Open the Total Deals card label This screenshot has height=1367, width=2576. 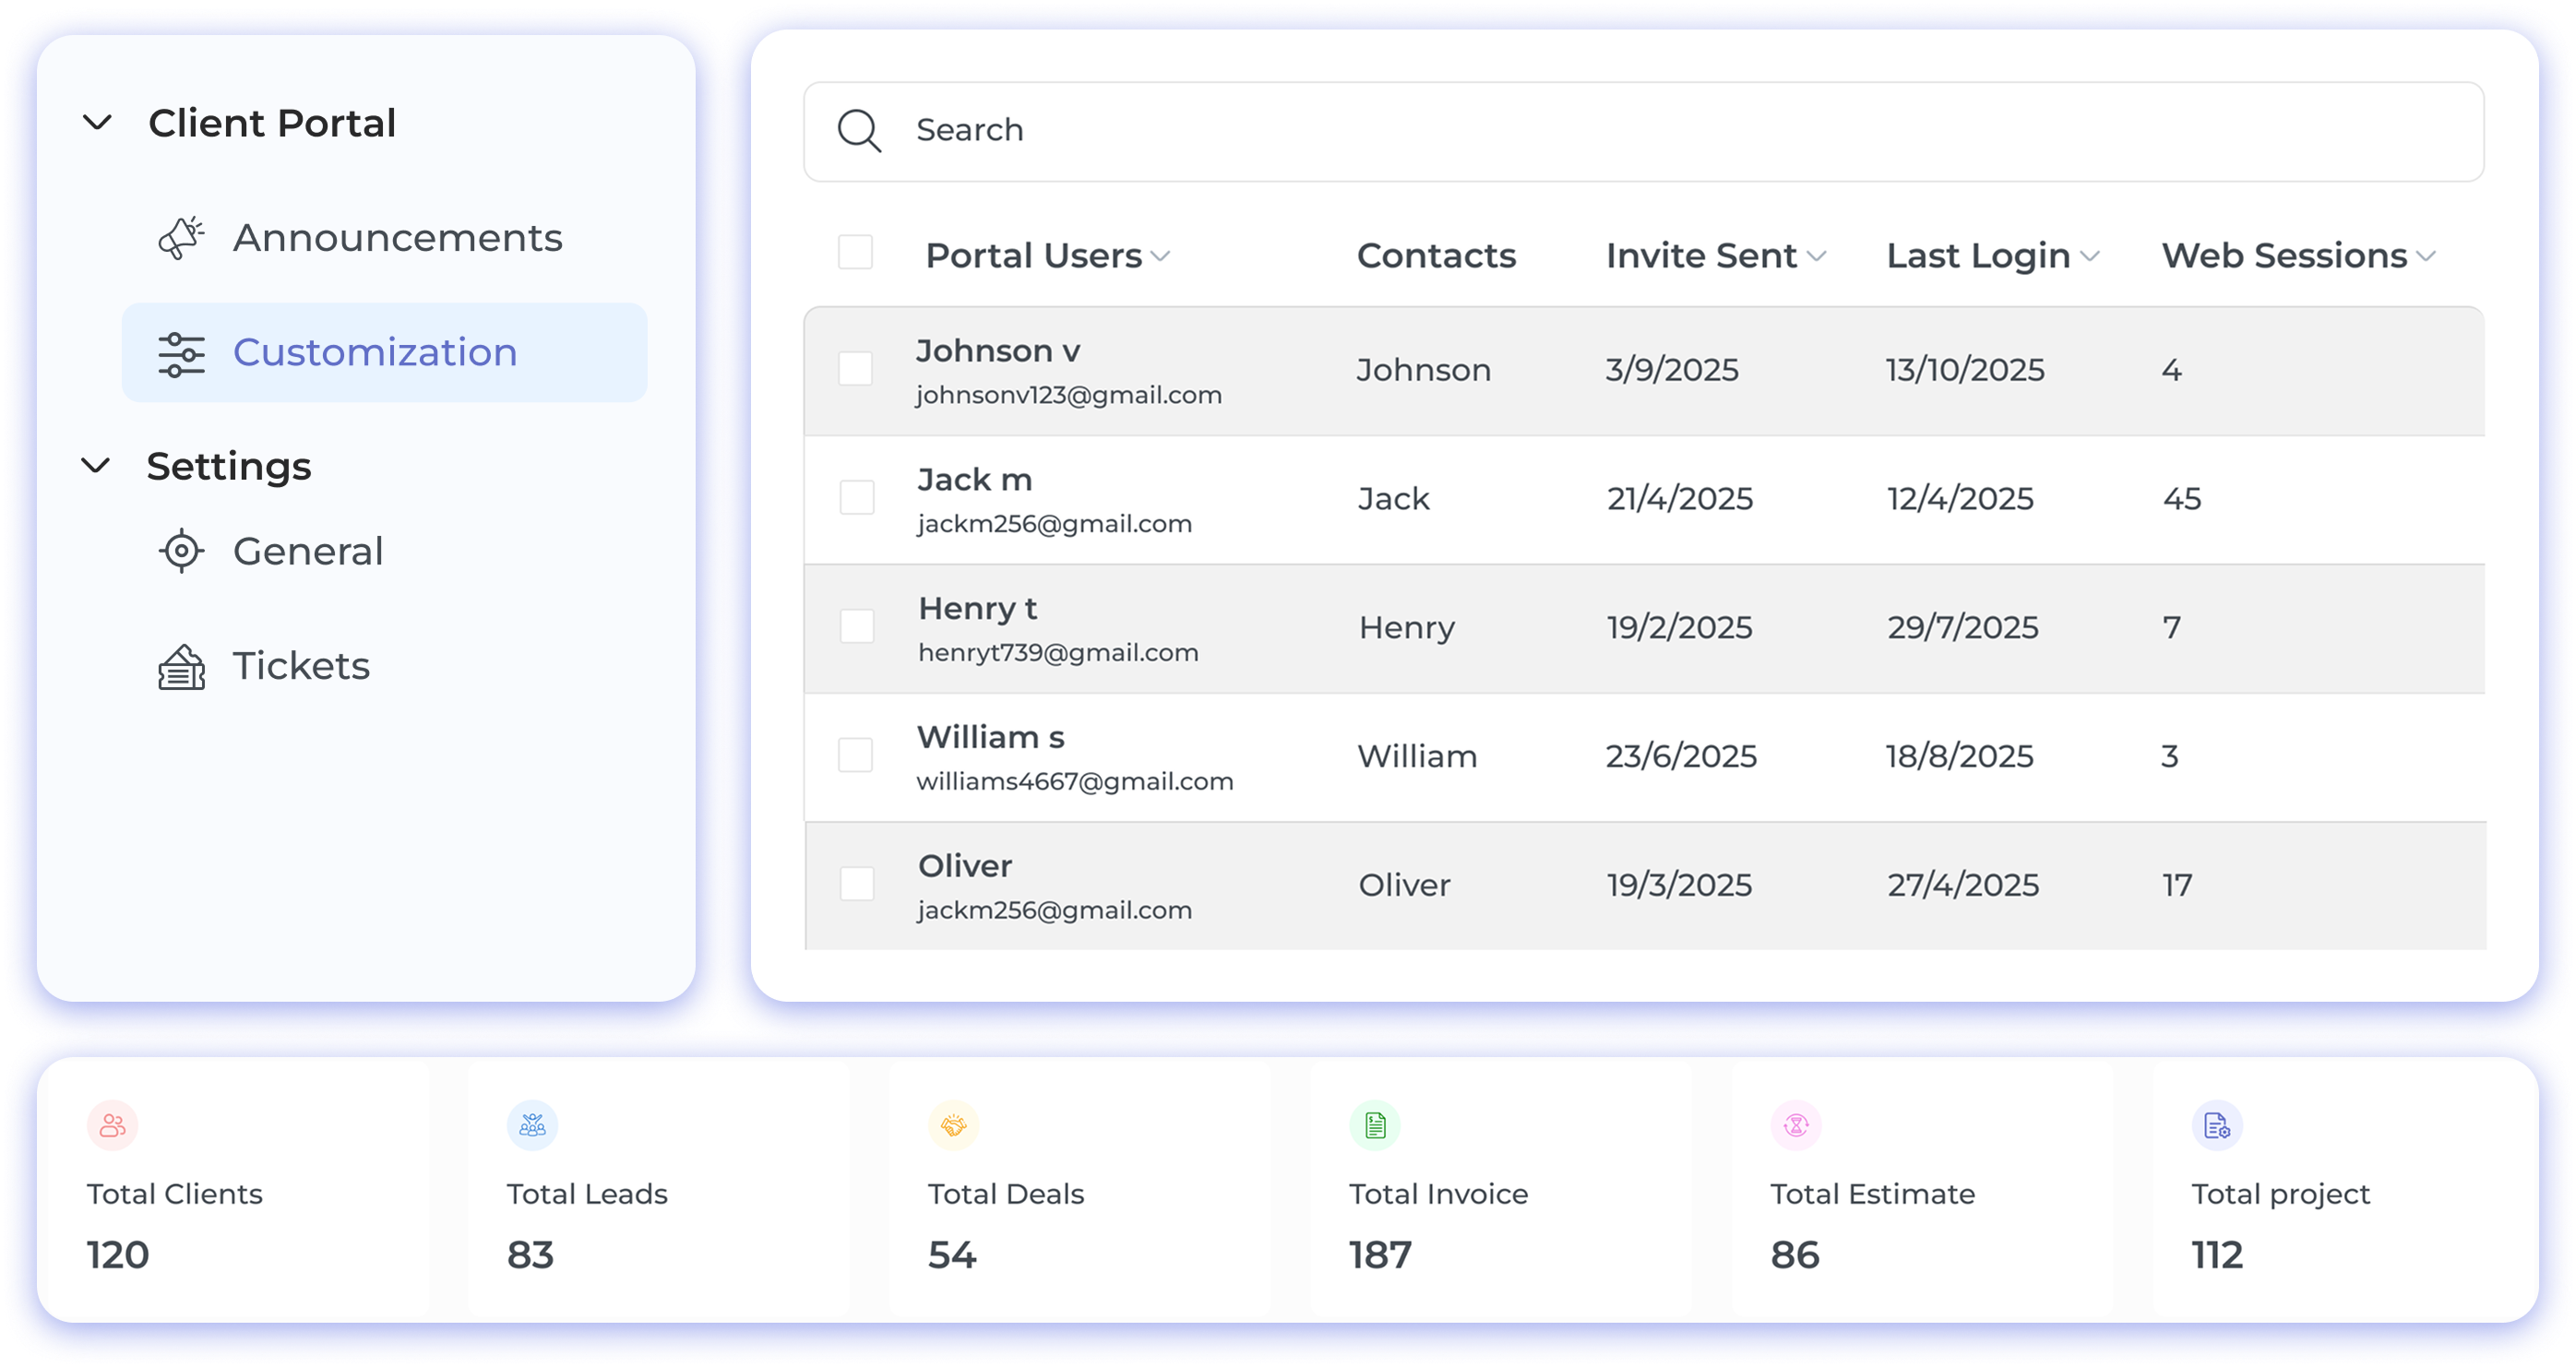click(1006, 1194)
